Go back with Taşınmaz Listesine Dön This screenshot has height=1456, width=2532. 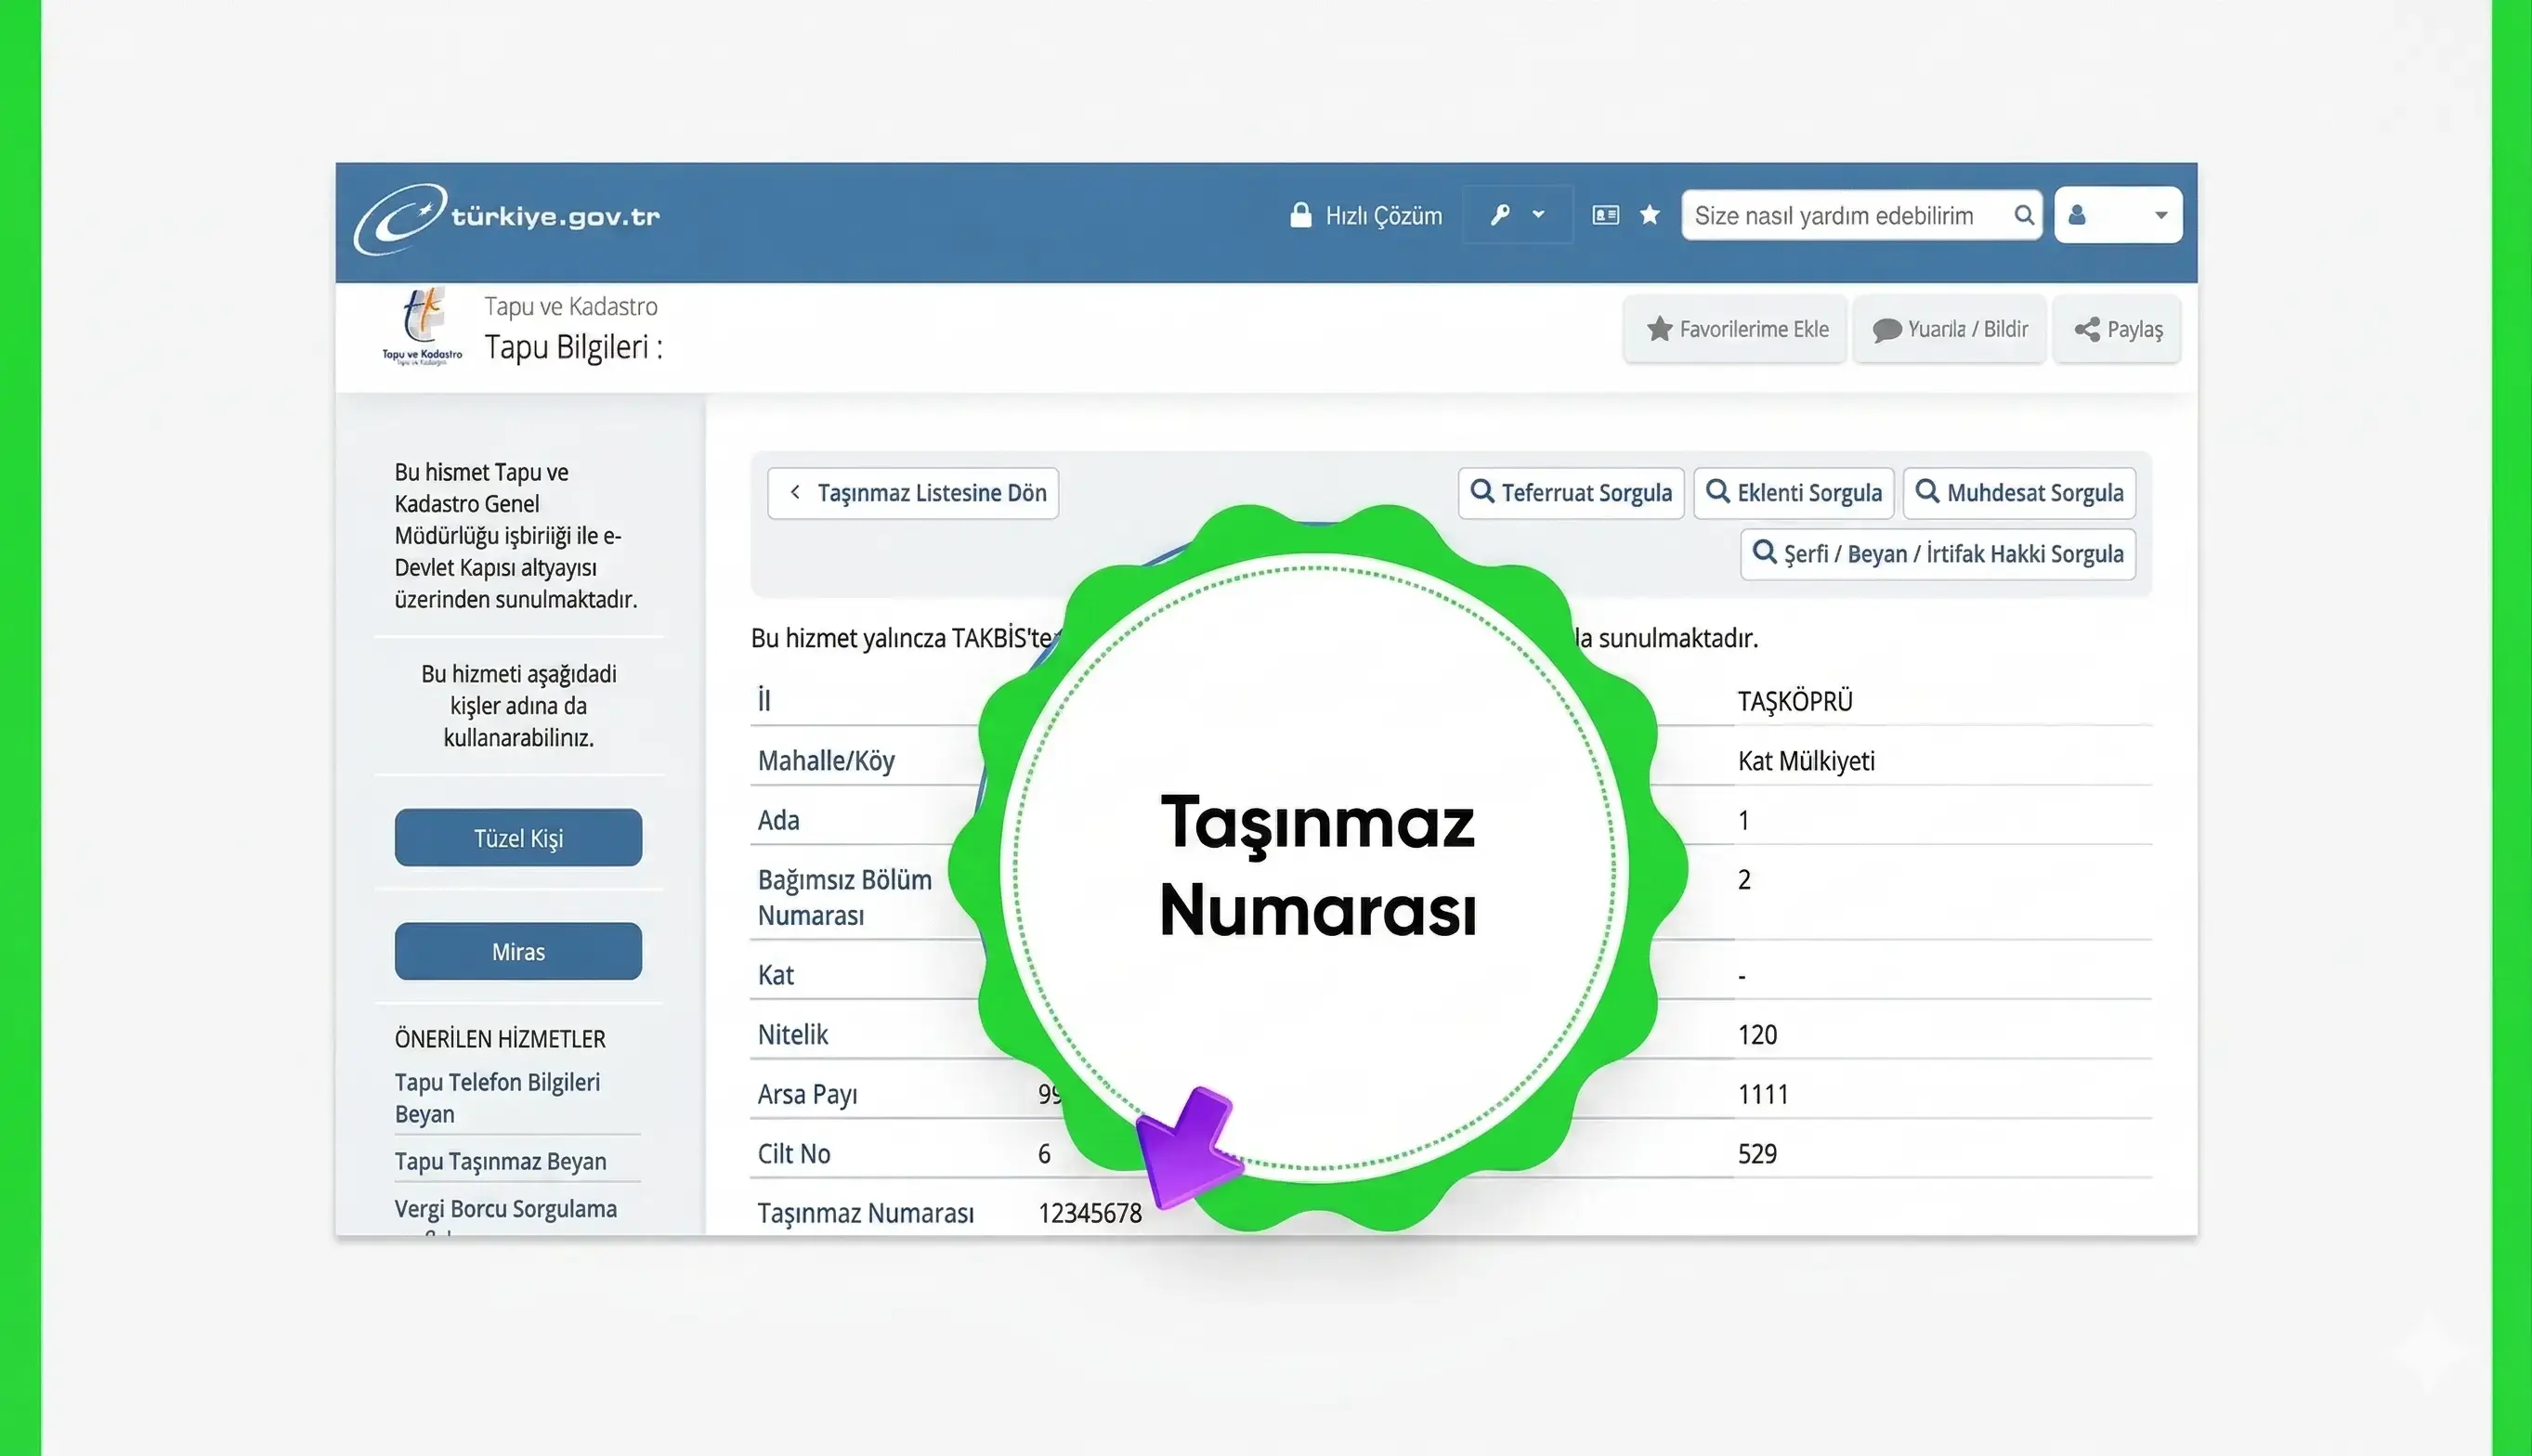[x=913, y=493]
